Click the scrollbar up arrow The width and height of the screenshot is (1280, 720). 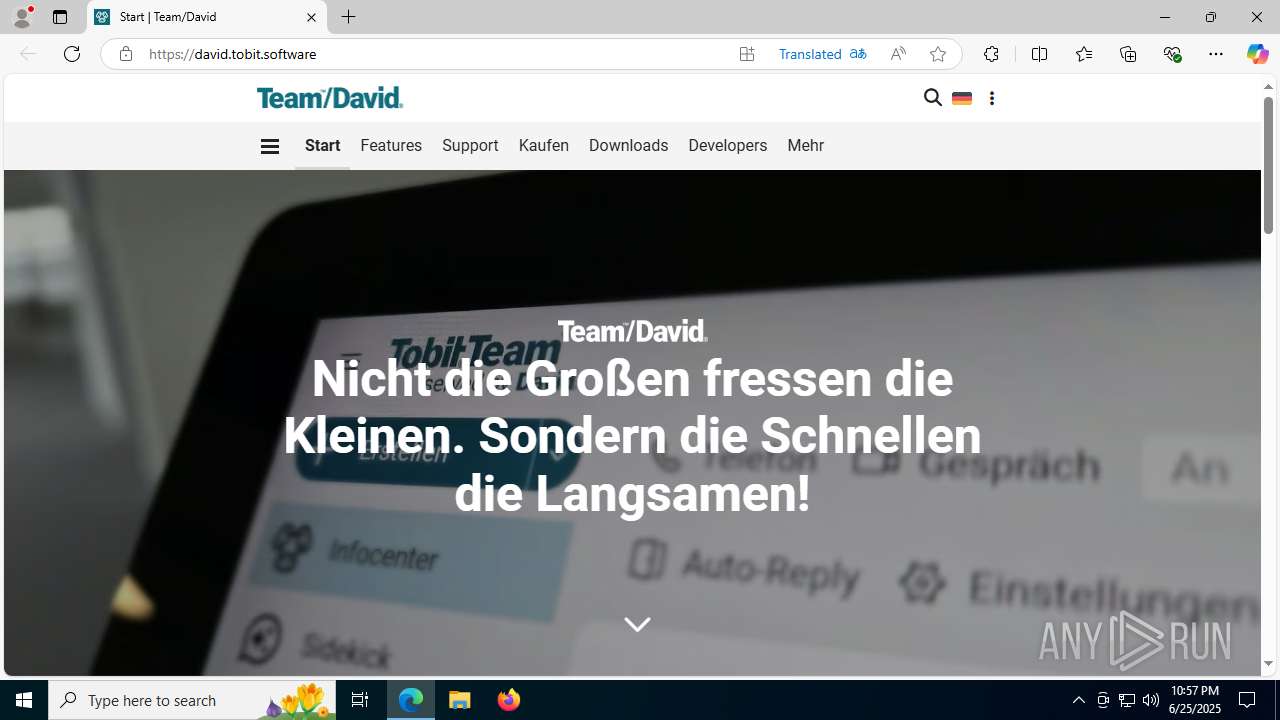point(1268,87)
